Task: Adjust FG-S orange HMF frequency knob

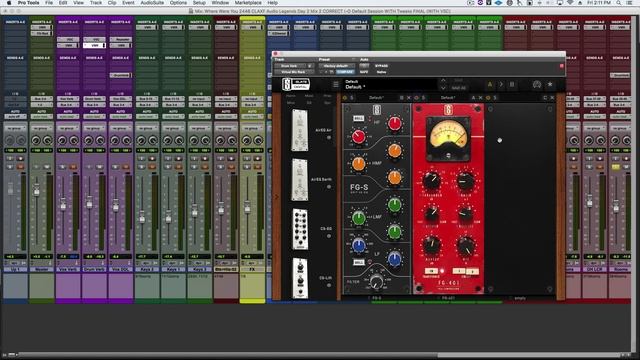Action: (x=358, y=164)
